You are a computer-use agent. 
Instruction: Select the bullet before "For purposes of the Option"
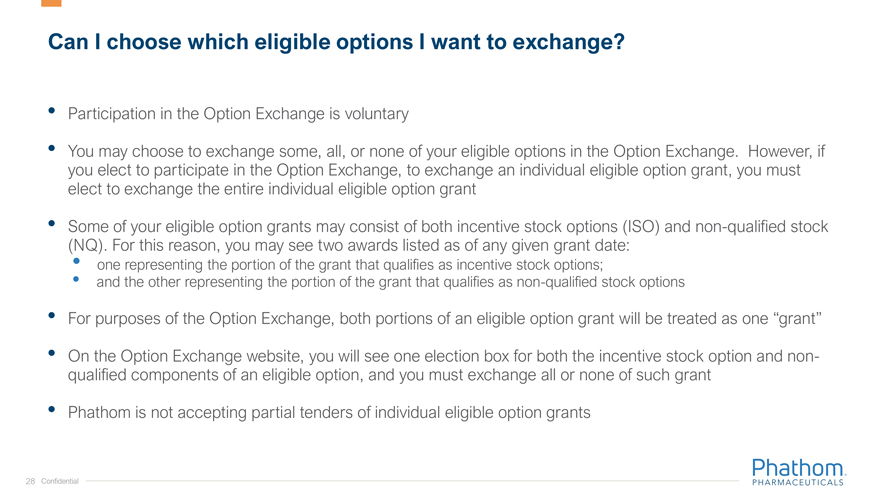[52, 317]
